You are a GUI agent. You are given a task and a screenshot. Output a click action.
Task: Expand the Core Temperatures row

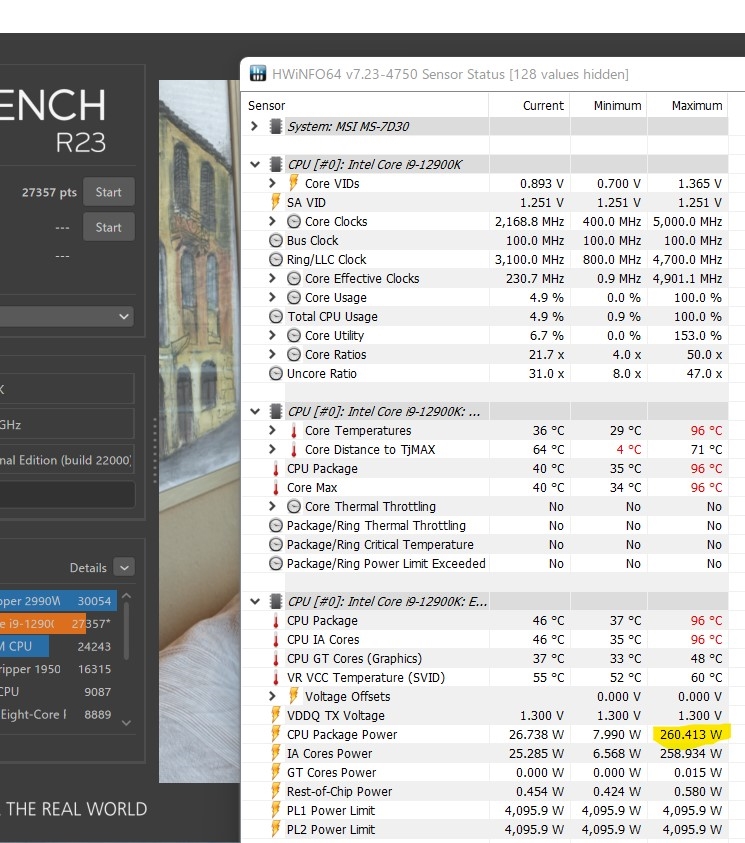tap(273, 431)
